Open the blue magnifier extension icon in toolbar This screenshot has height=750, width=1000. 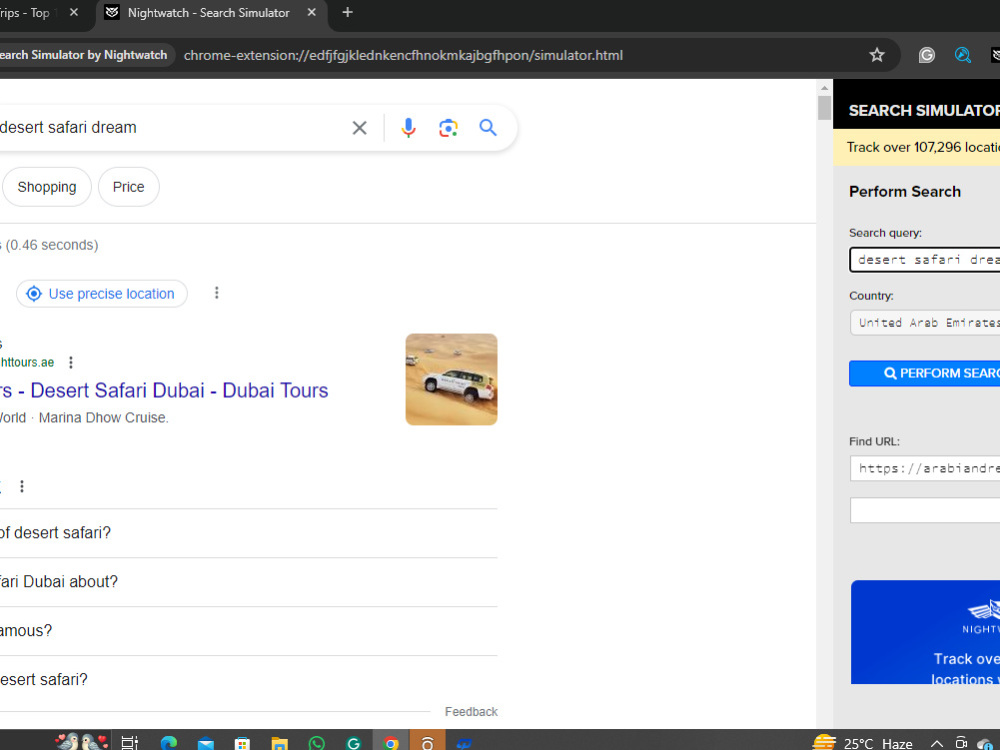(962, 55)
